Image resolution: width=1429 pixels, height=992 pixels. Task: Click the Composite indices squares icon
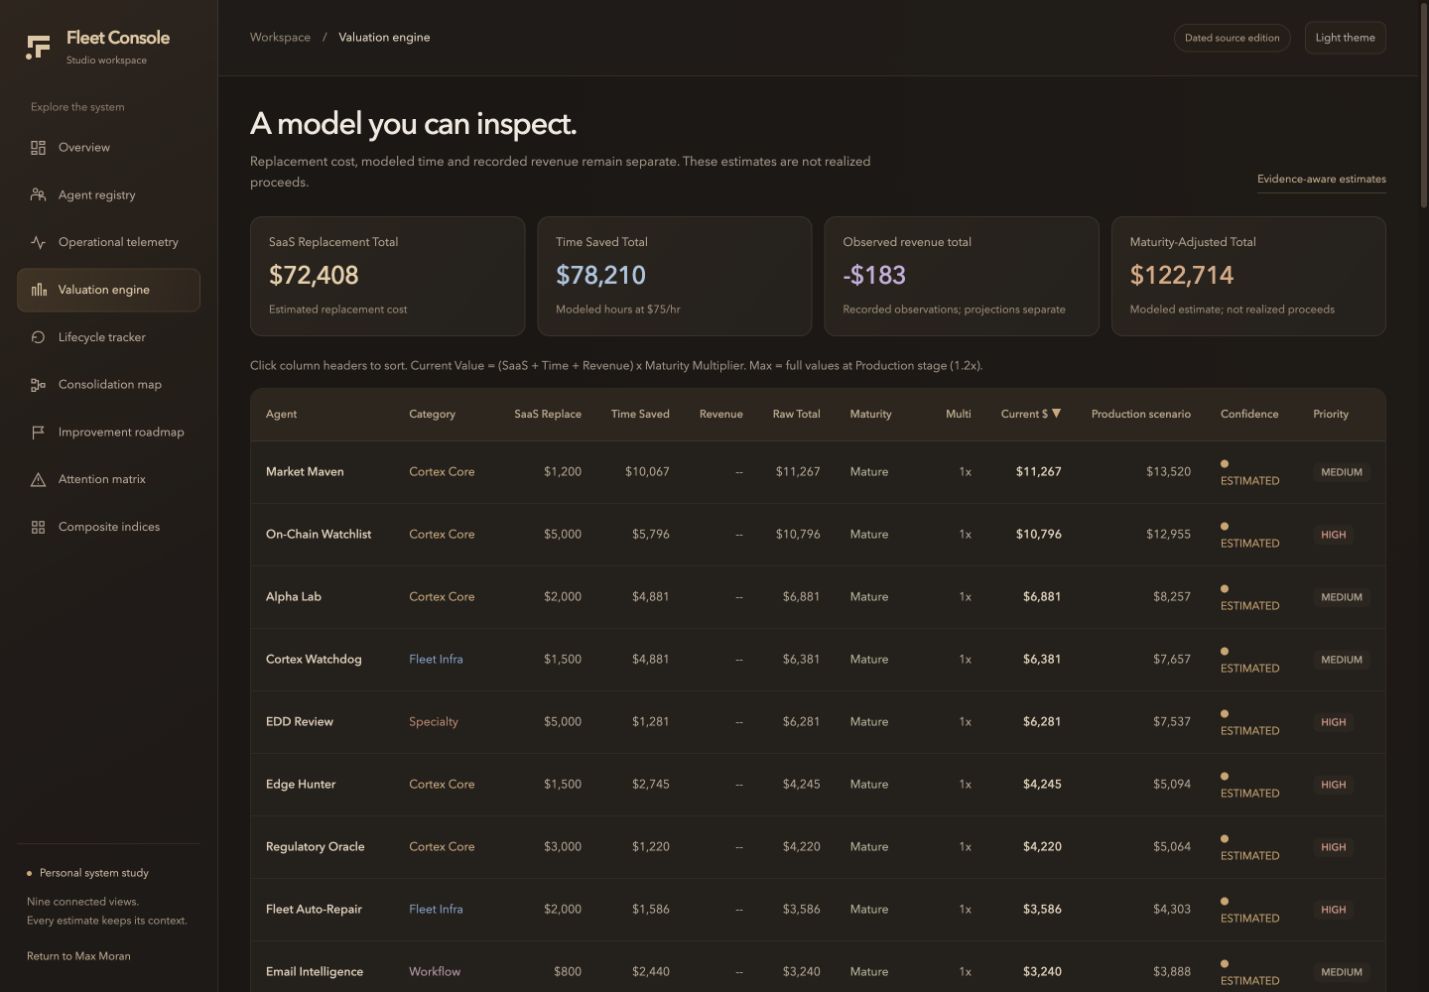point(38,527)
